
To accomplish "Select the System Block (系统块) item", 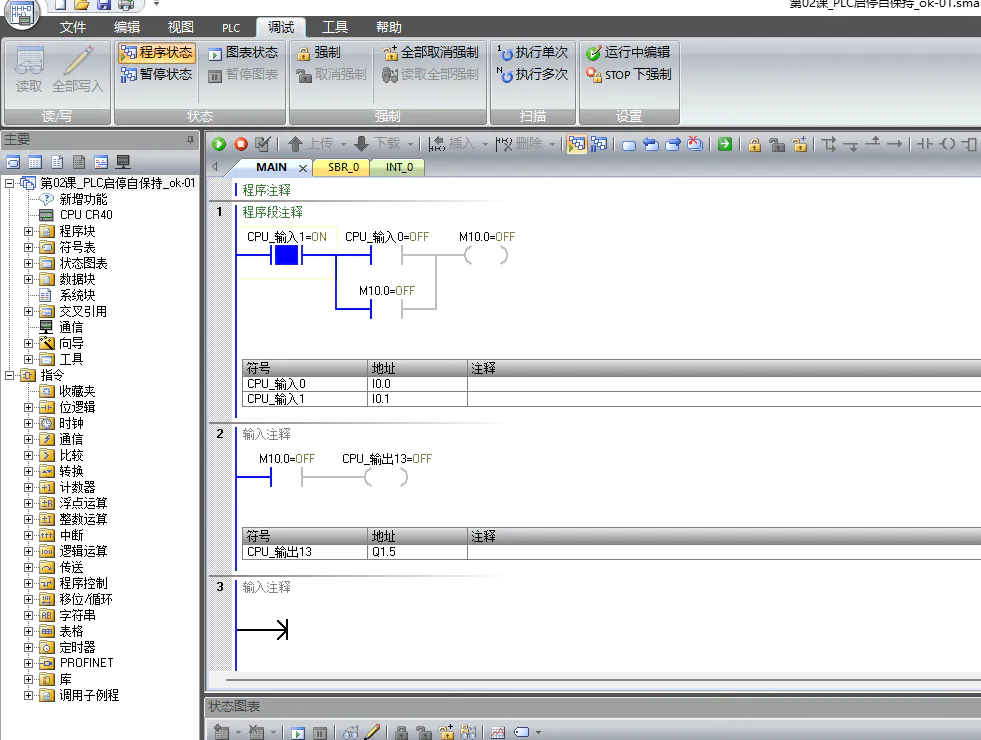I will [77, 295].
